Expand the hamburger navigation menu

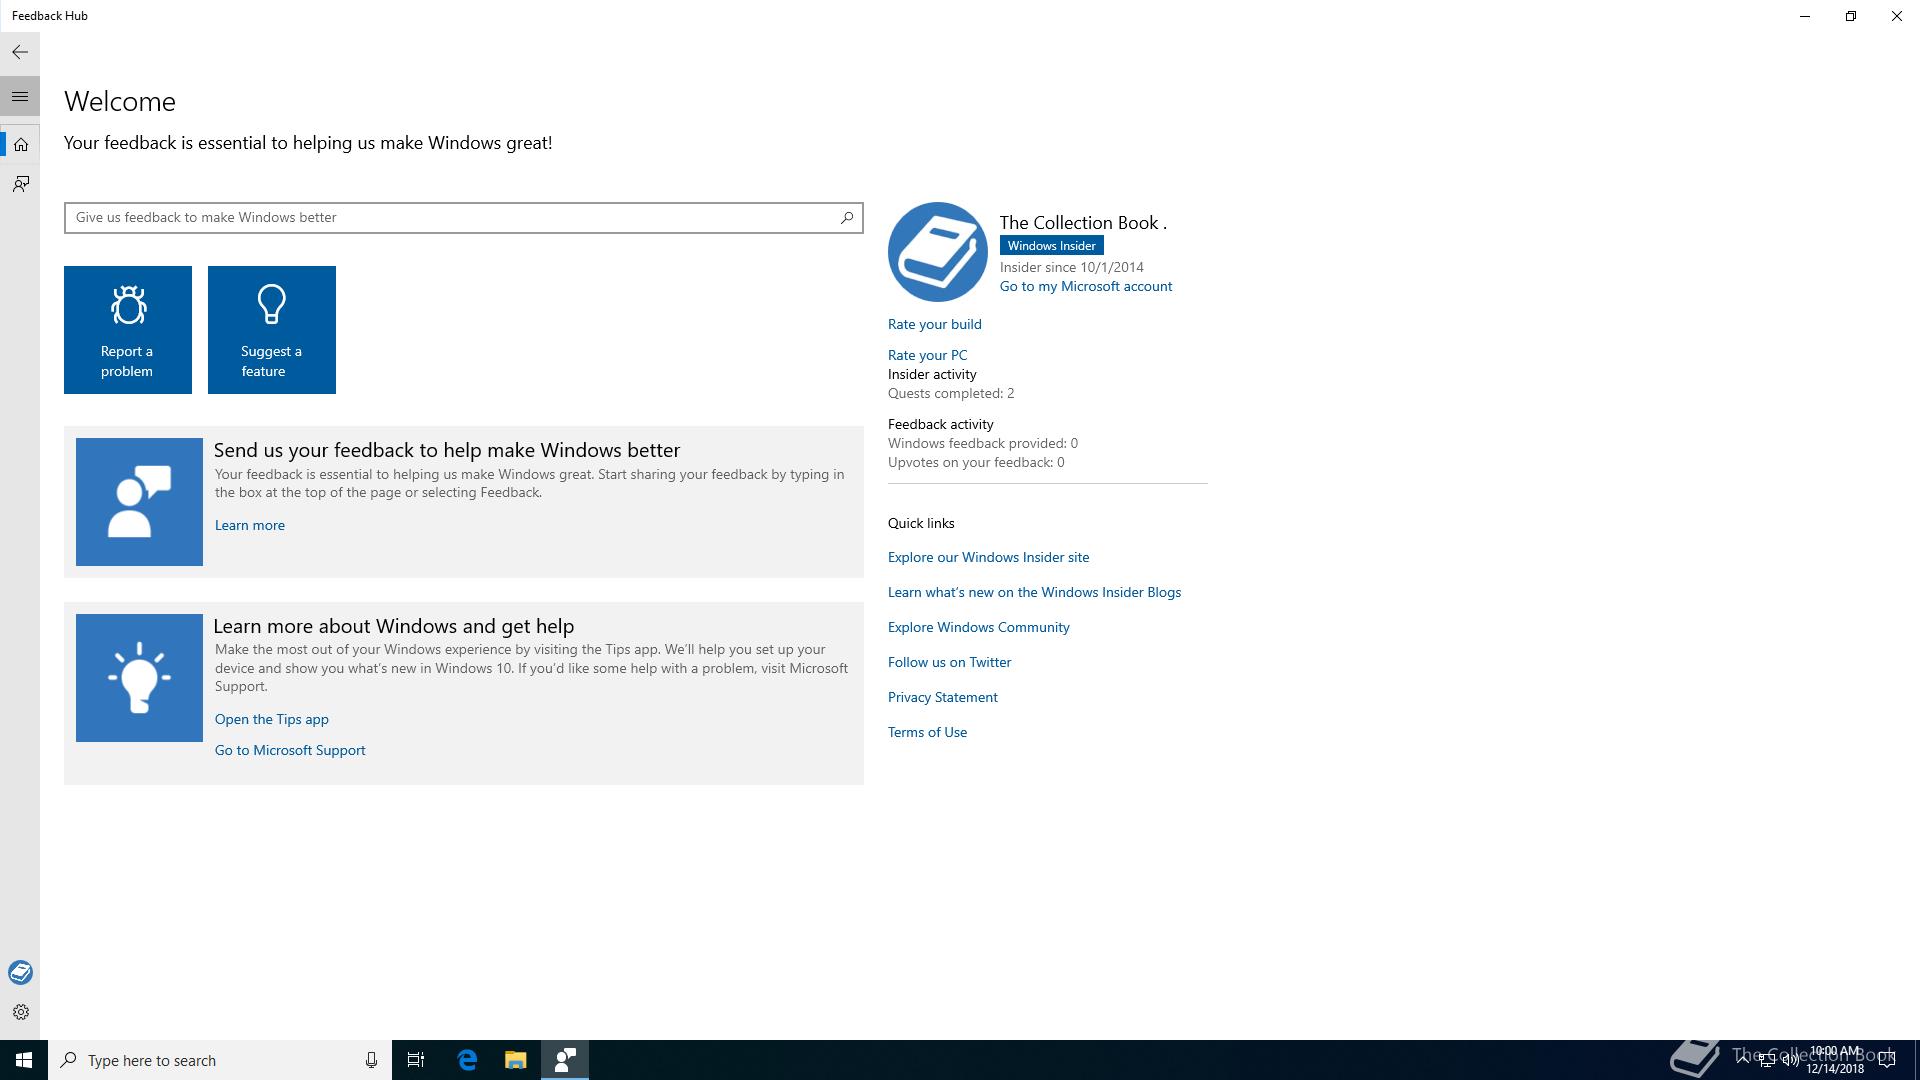pos(20,97)
